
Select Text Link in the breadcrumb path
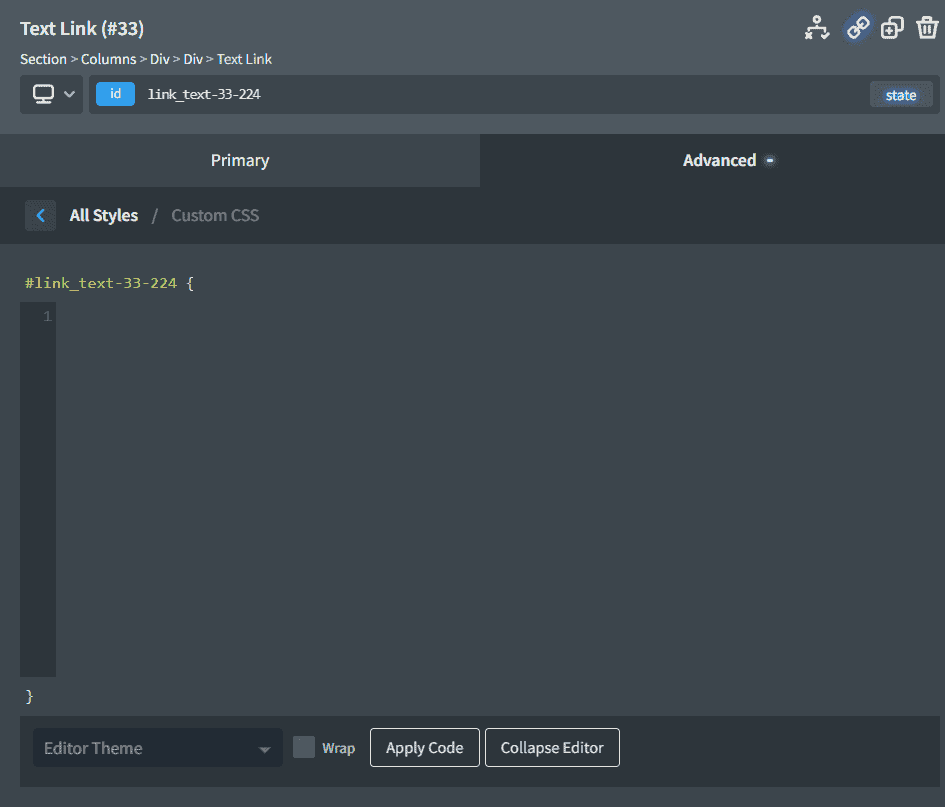click(x=244, y=59)
